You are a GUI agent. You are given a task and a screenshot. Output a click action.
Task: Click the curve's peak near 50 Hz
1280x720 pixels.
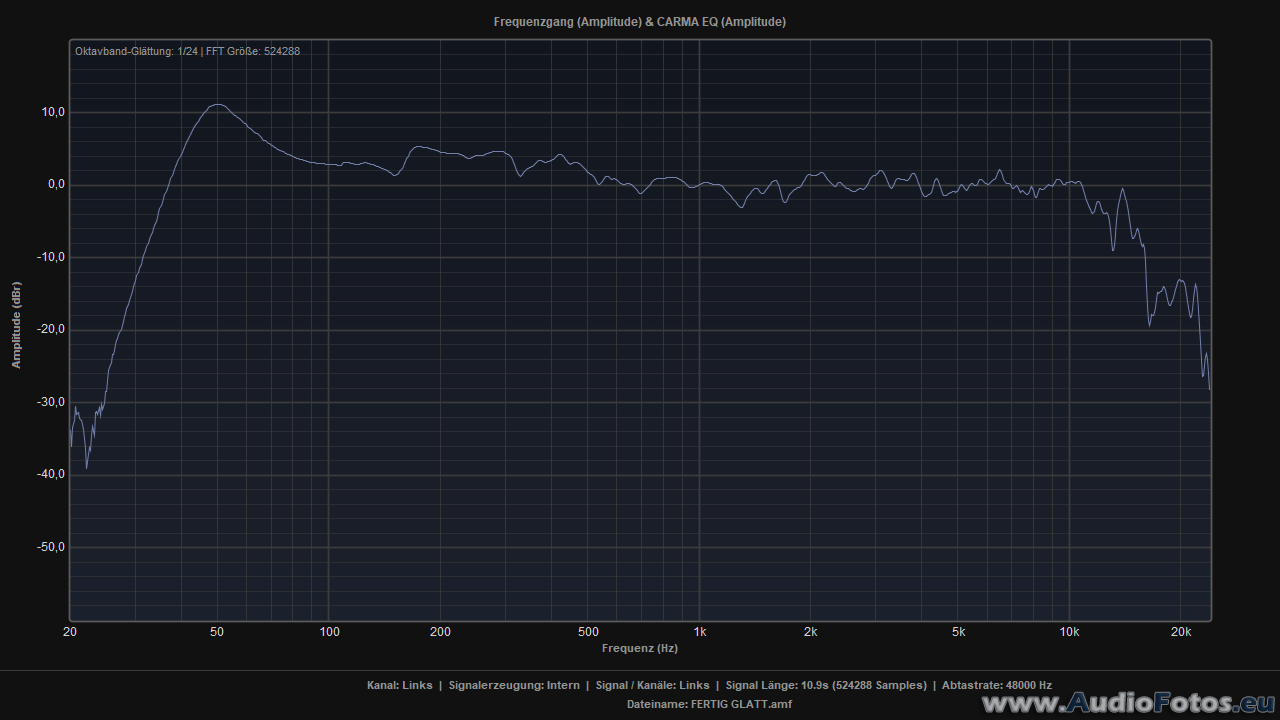click(217, 104)
